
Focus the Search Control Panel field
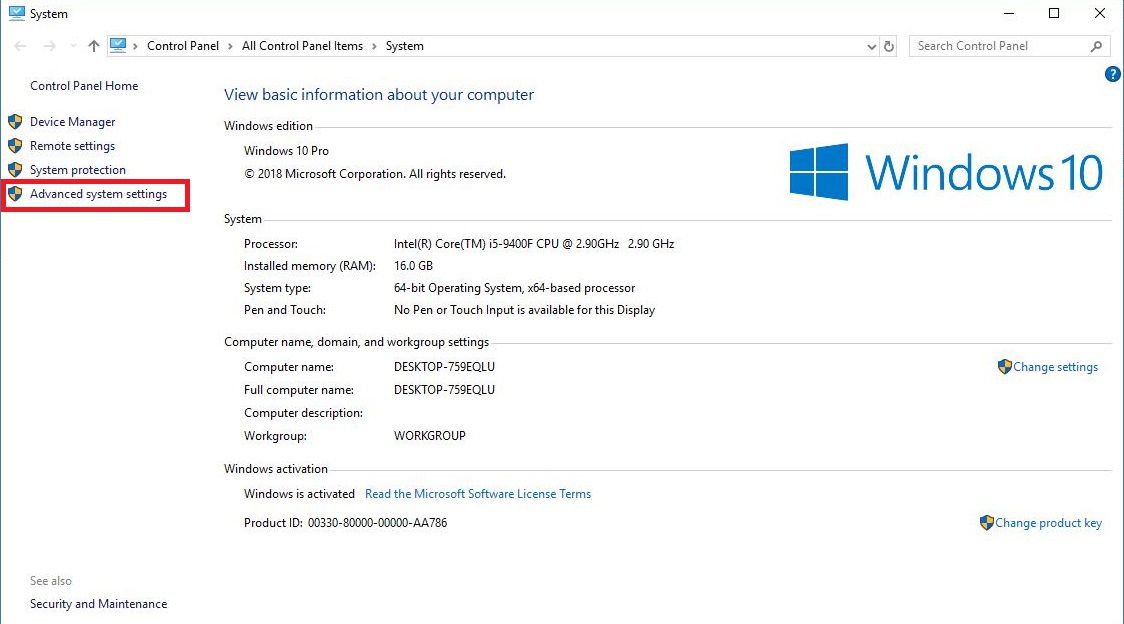click(995, 46)
